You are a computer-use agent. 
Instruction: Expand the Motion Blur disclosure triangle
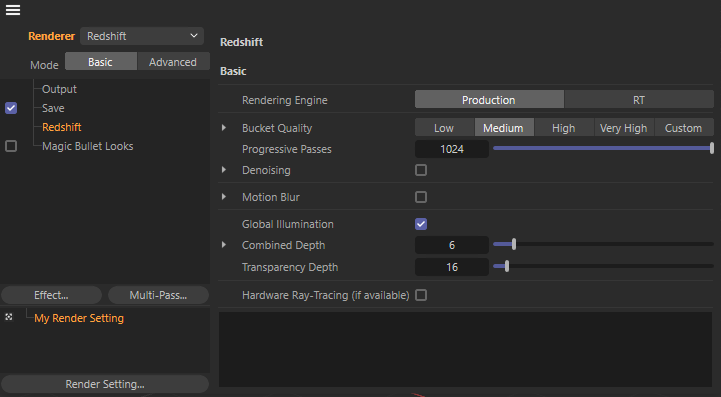[224, 197]
